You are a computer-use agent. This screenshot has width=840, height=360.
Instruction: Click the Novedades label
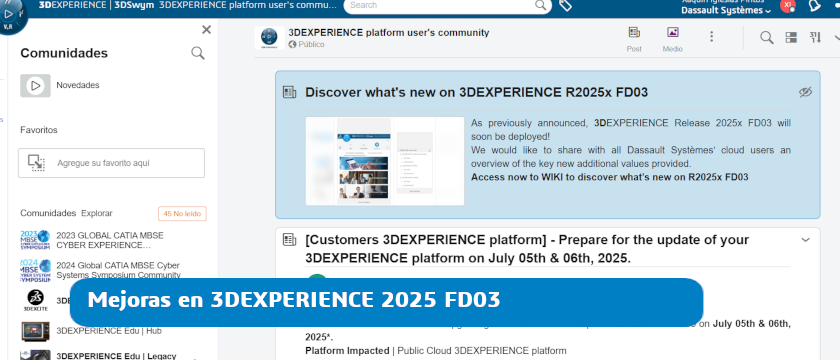78,85
